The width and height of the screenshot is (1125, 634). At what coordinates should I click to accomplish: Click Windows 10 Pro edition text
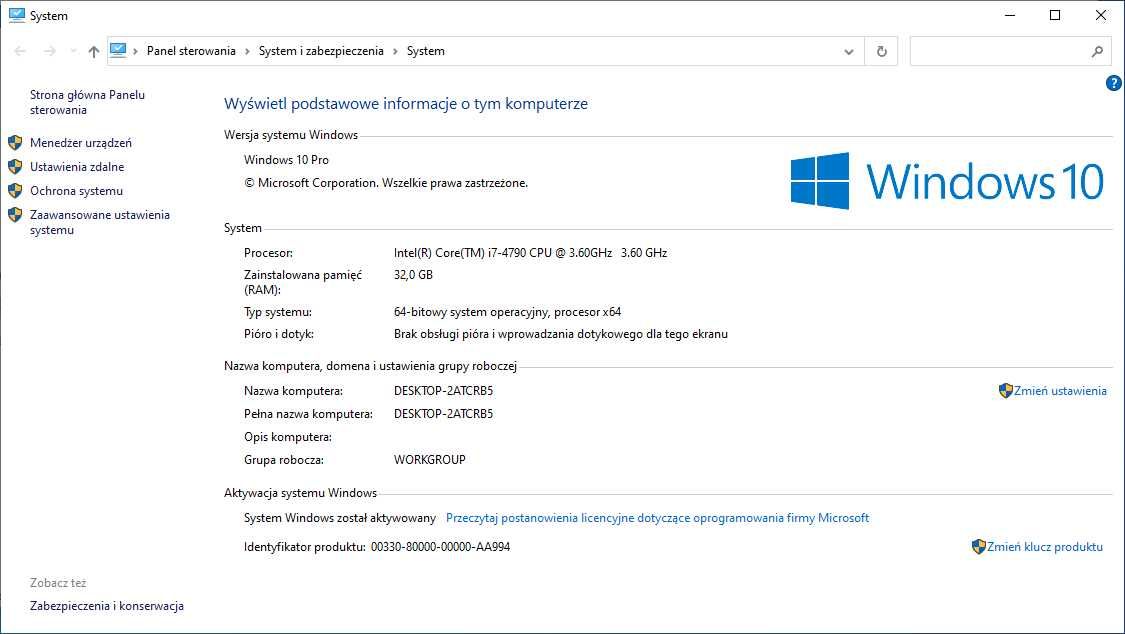[286, 160]
